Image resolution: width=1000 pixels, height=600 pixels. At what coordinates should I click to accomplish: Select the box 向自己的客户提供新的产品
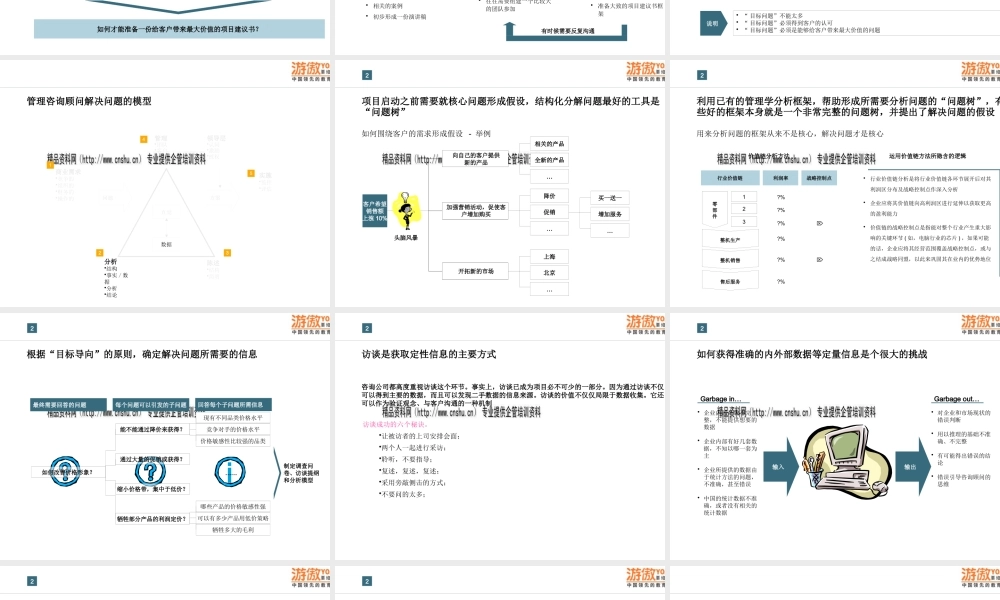pyautogui.click(x=475, y=159)
